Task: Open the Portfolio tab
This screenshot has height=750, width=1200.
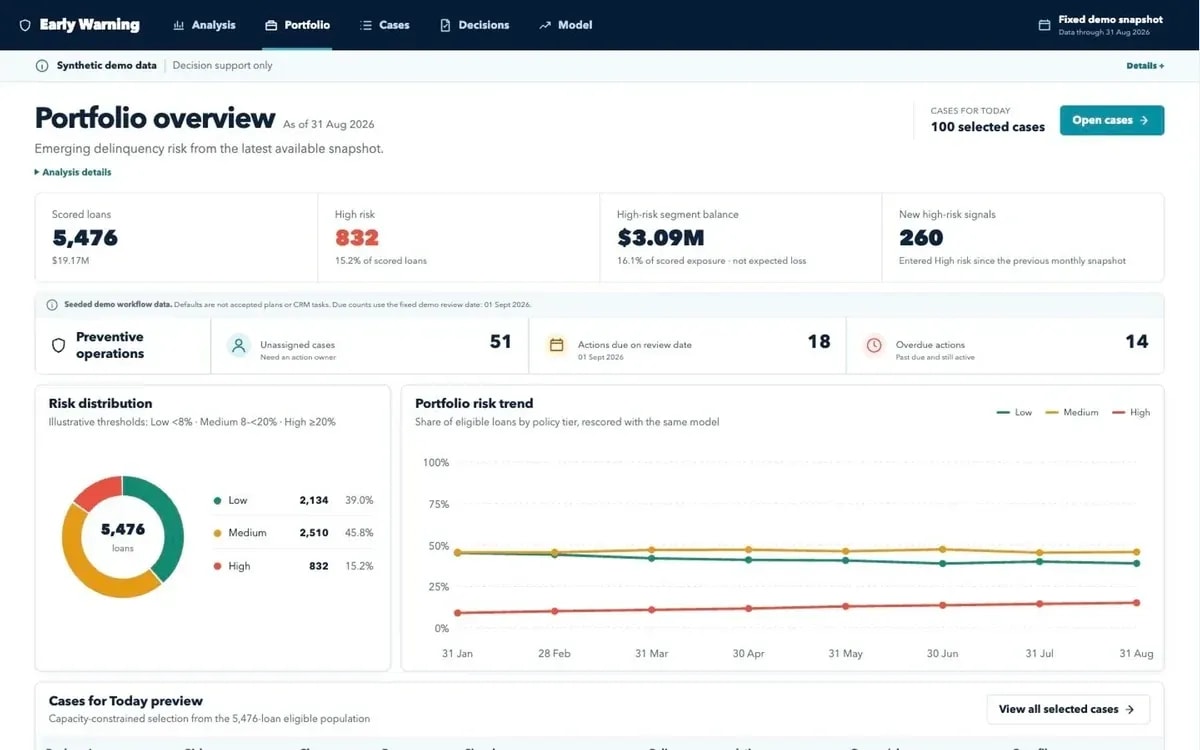Action: click(297, 25)
